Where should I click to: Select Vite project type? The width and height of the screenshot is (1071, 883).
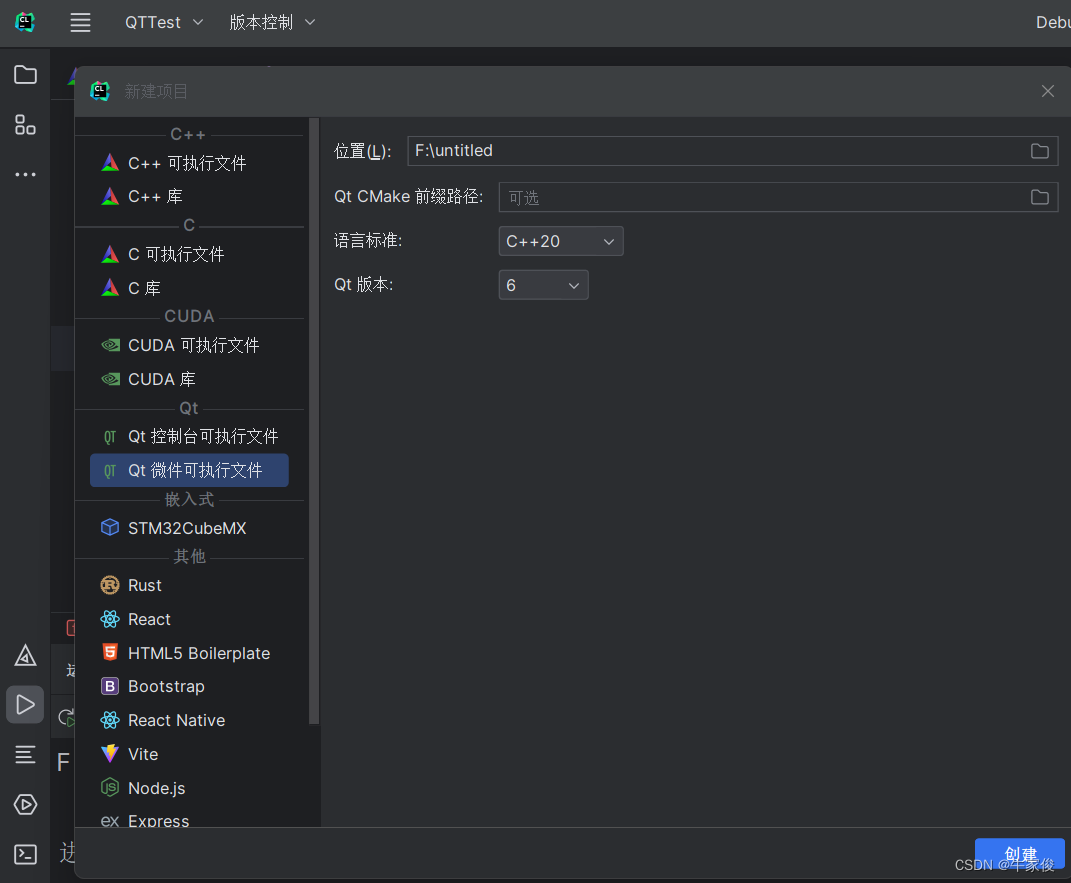pos(189,754)
